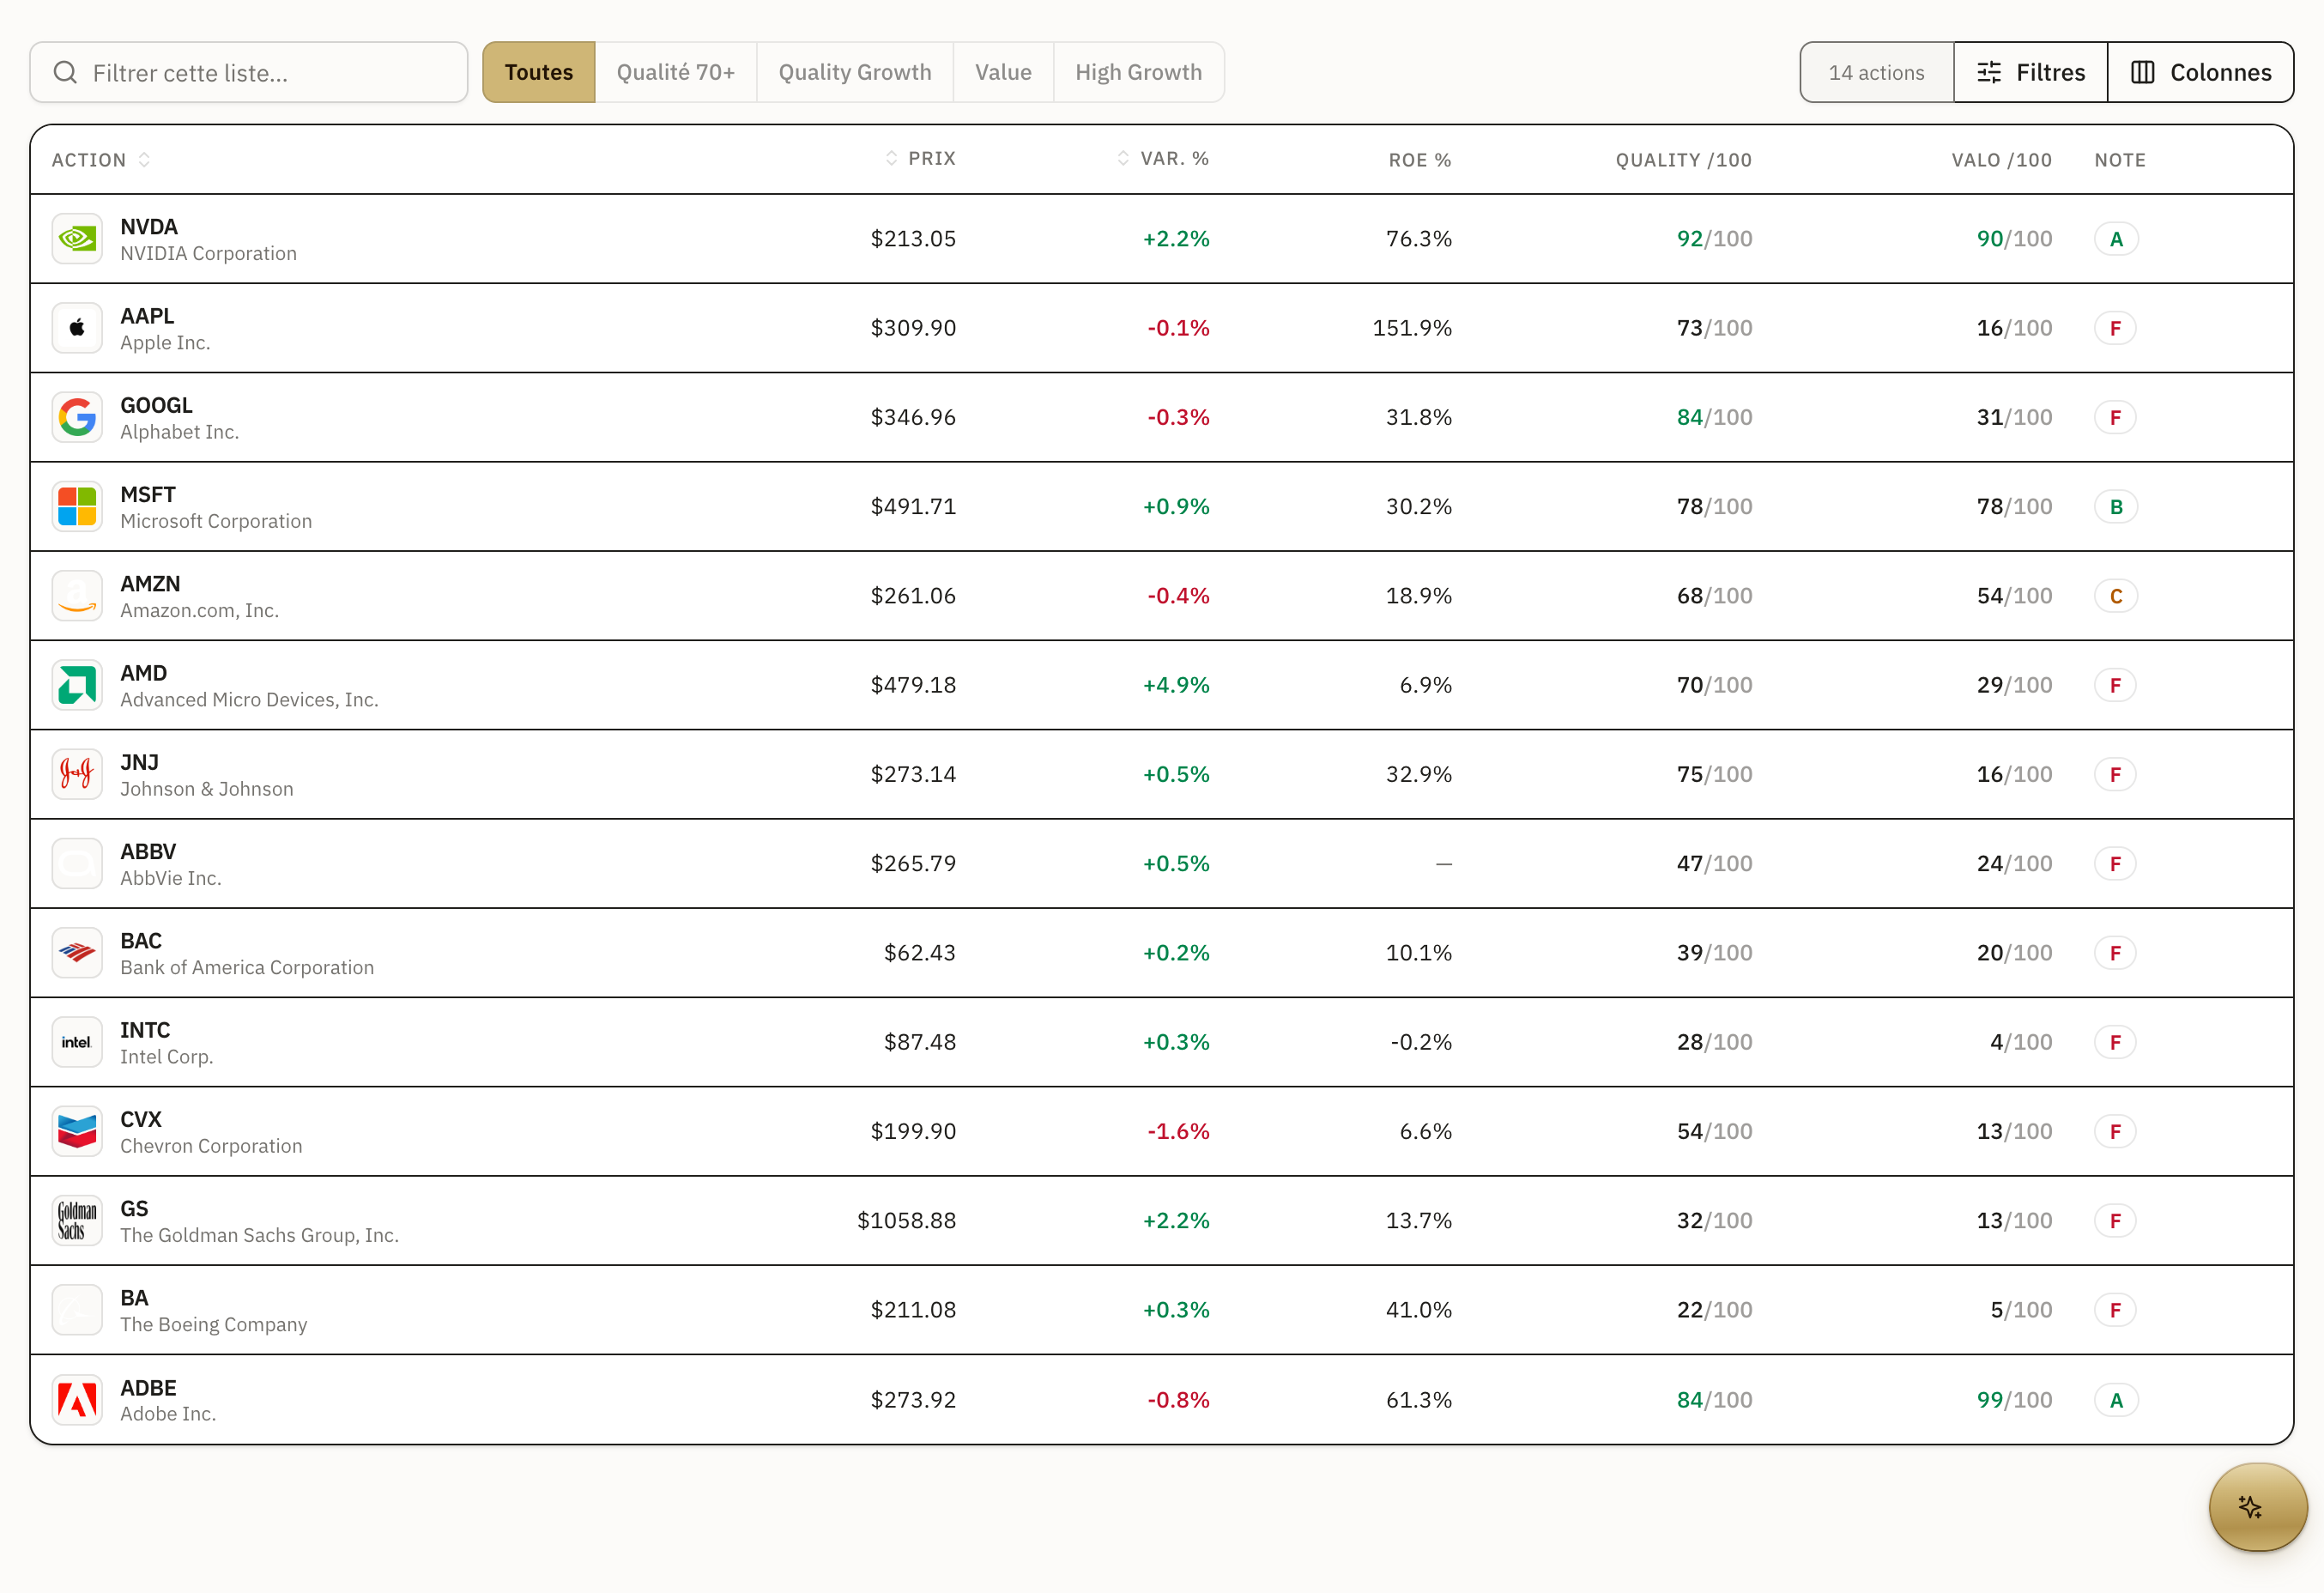The height and width of the screenshot is (1593, 2324).
Task: Click the $1058.88 price for GS
Action: [x=906, y=1220]
